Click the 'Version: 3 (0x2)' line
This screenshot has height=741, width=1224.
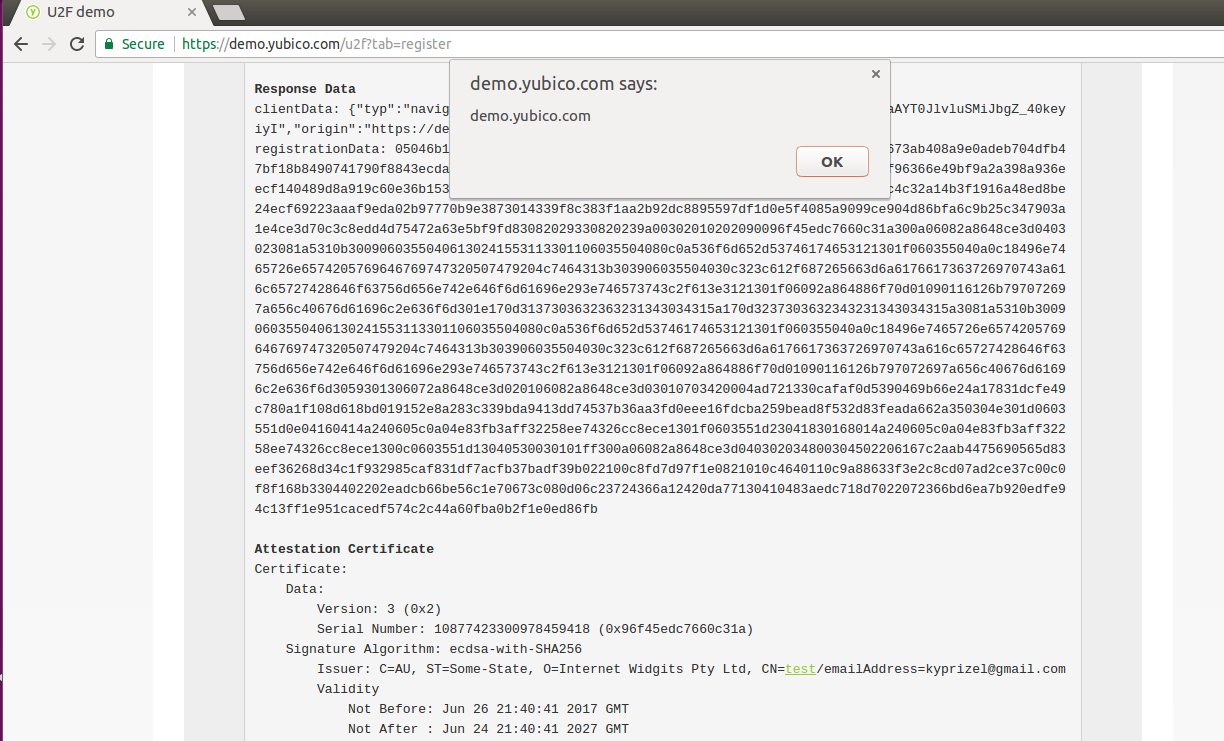tap(379, 609)
